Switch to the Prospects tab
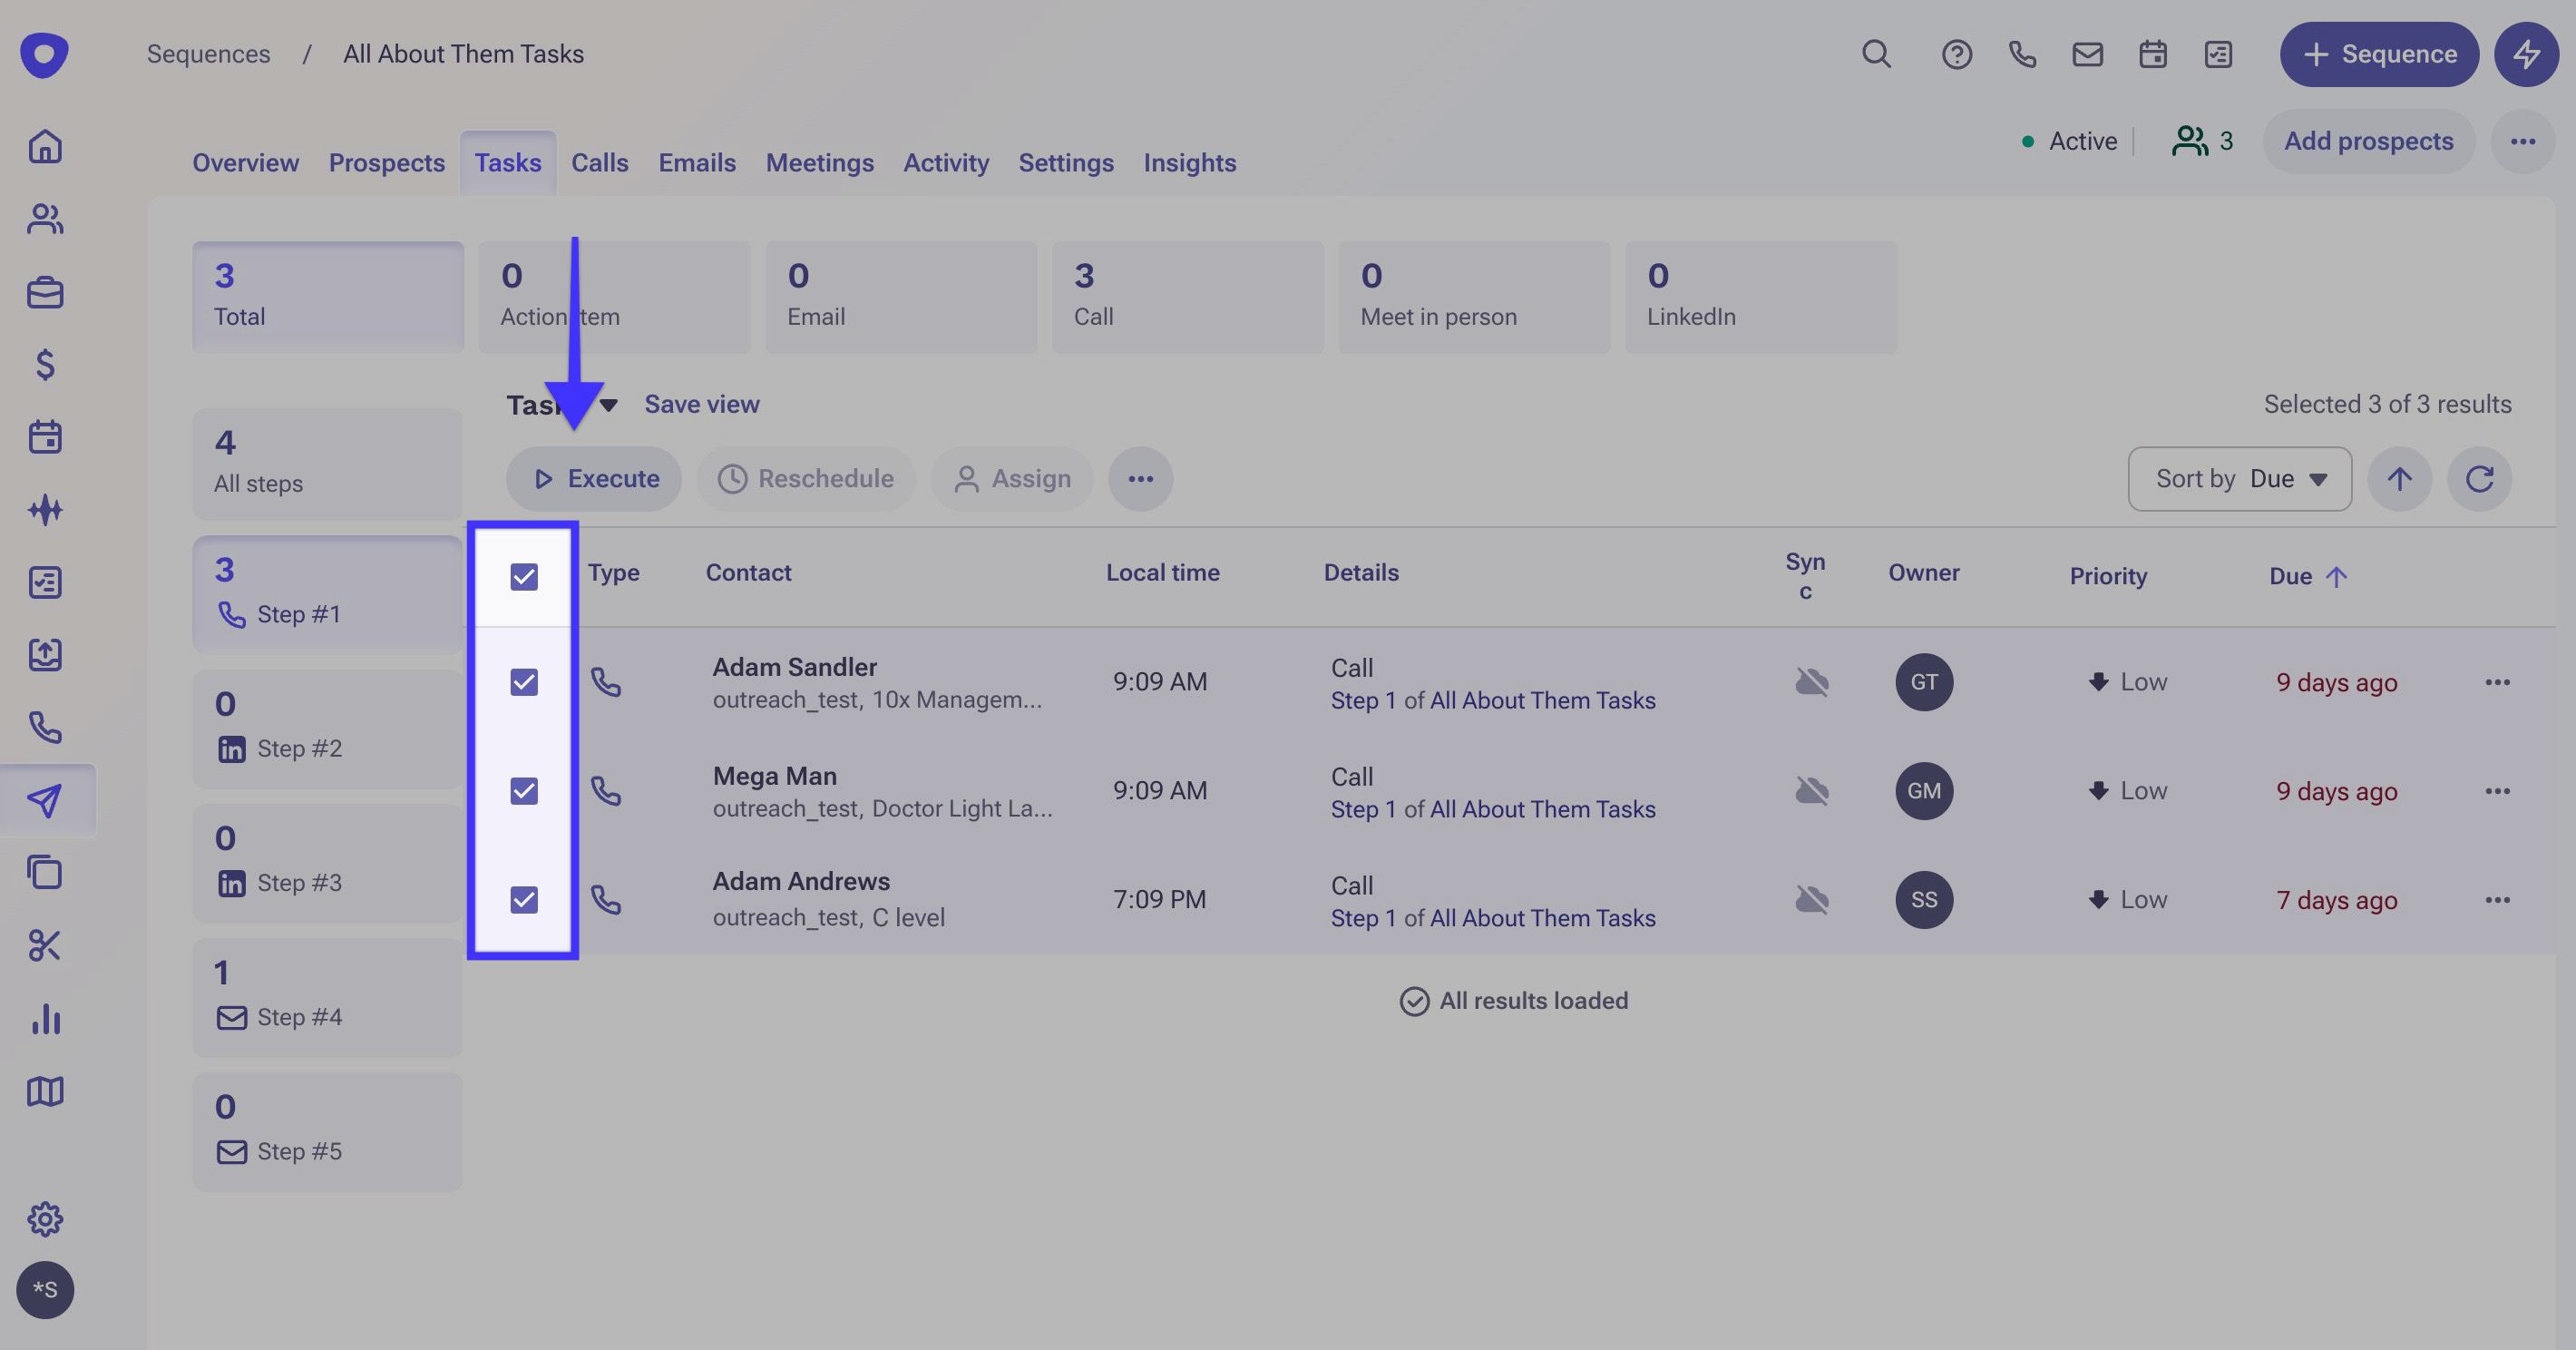The height and width of the screenshot is (1350, 2576). 386,163
